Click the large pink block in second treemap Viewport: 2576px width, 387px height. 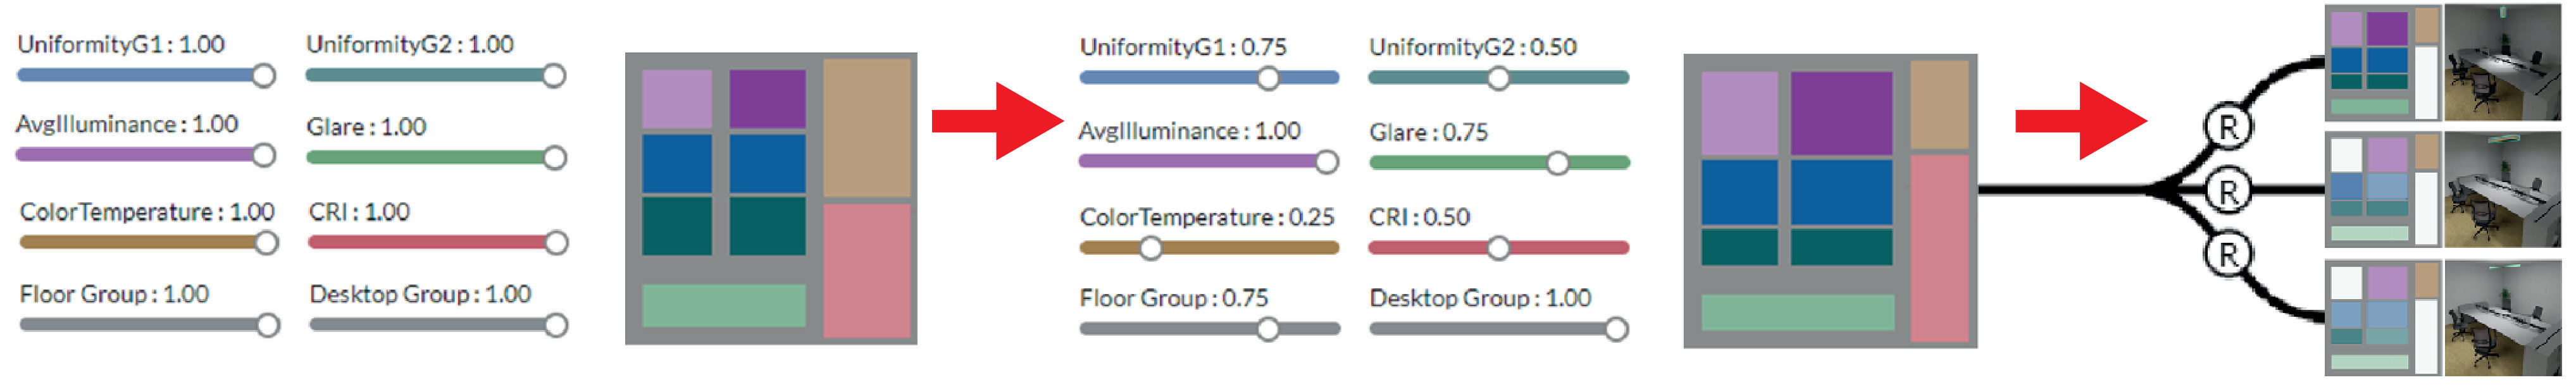click(x=1939, y=247)
